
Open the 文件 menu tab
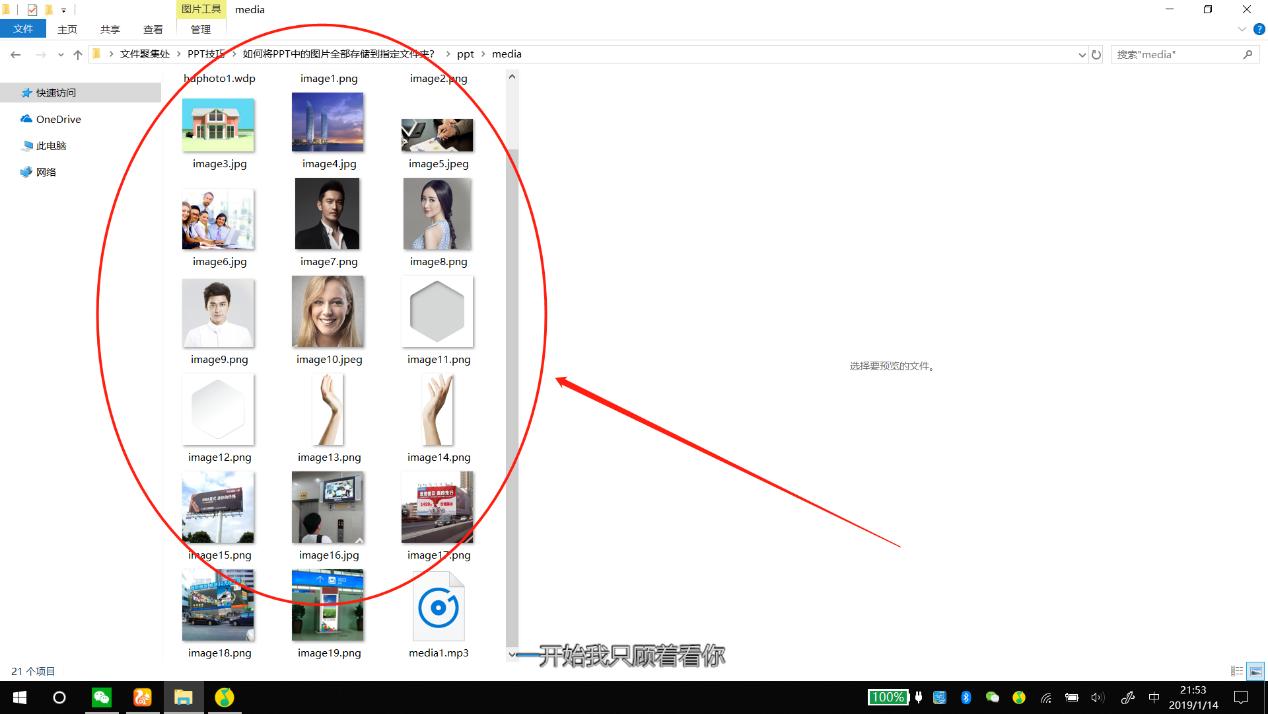pyautogui.click(x=23, y=29)
